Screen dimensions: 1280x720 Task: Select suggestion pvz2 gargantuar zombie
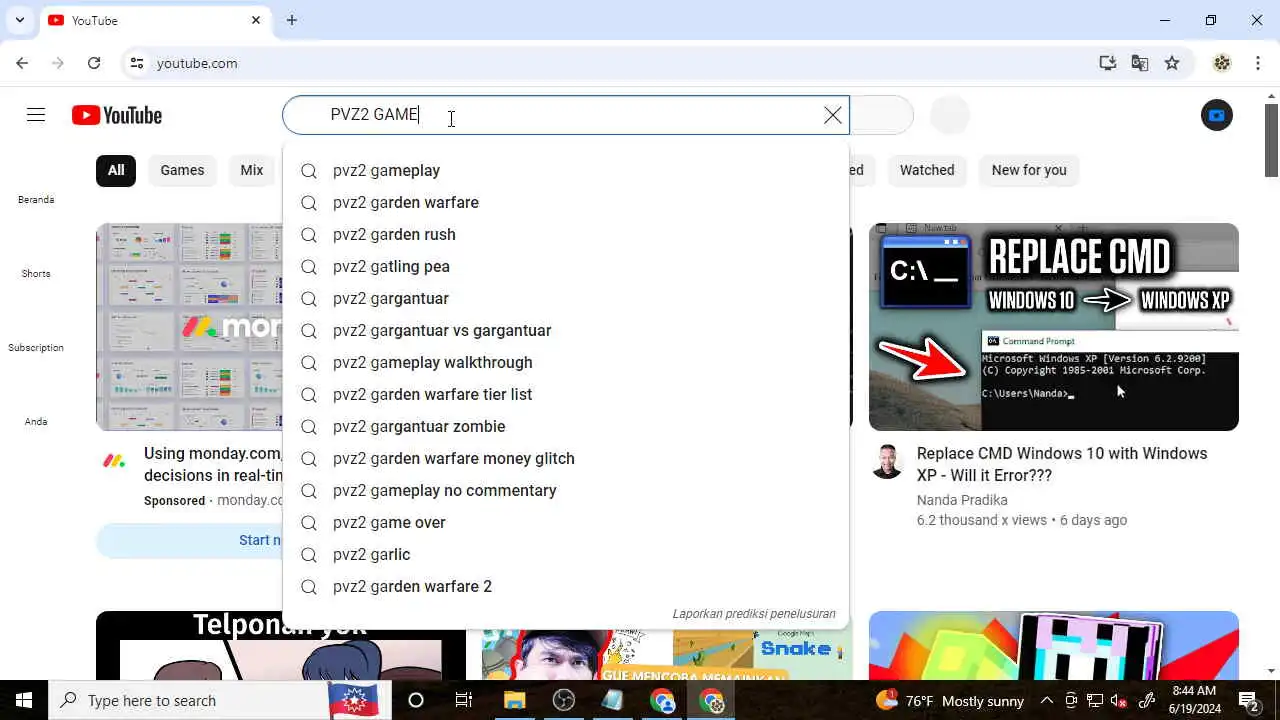tap(566, 426)
